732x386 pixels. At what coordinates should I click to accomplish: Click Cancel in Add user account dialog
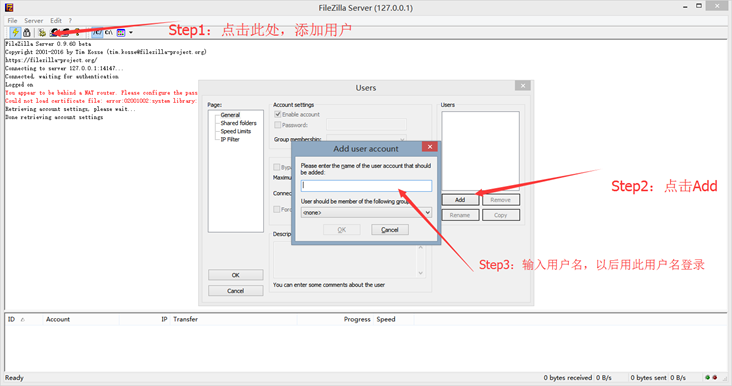tap(390, 230)
